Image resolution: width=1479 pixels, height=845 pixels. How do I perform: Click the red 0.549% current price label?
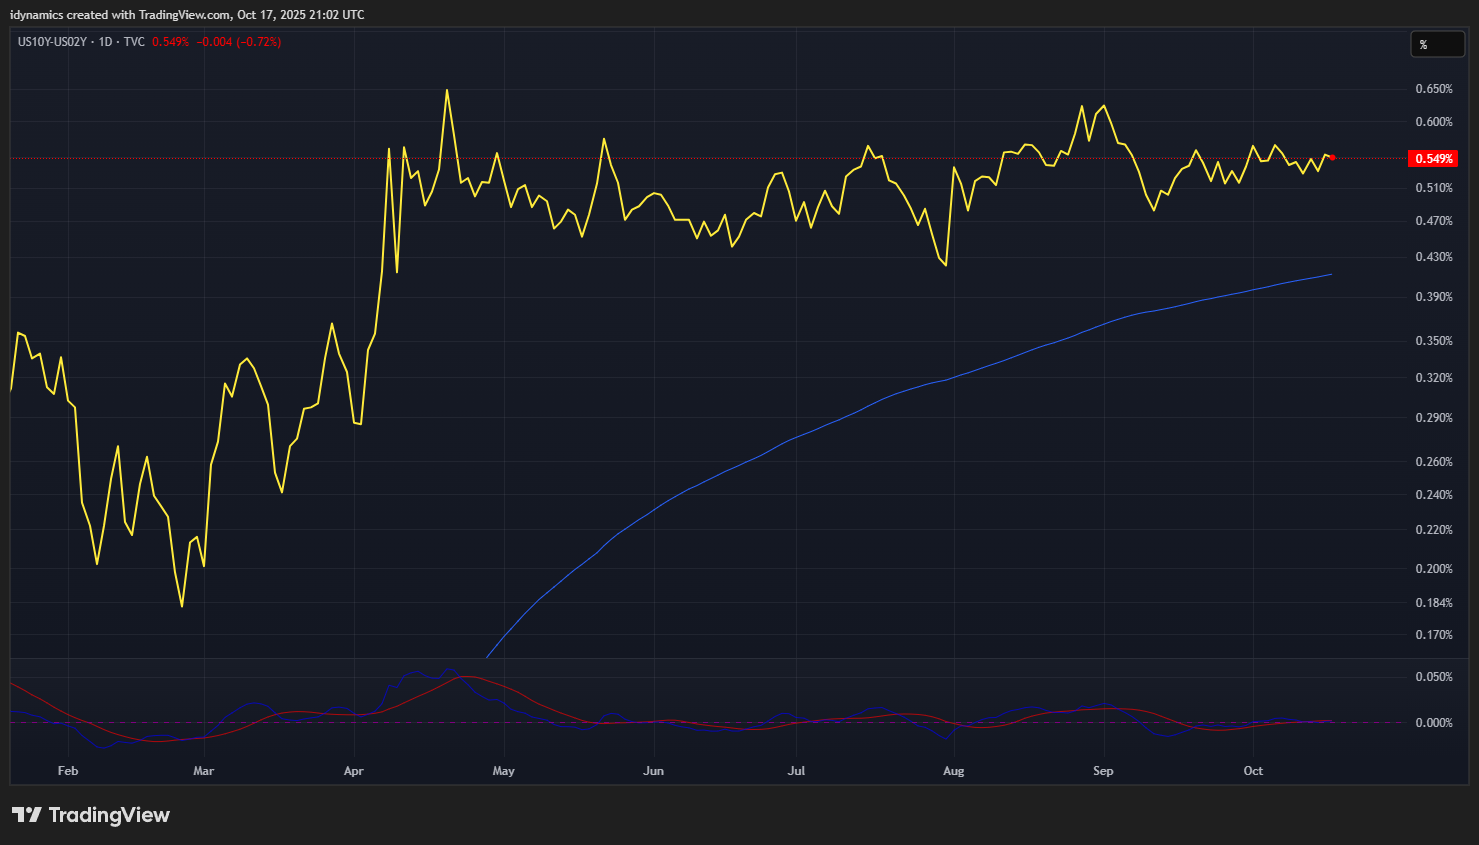1433,159
